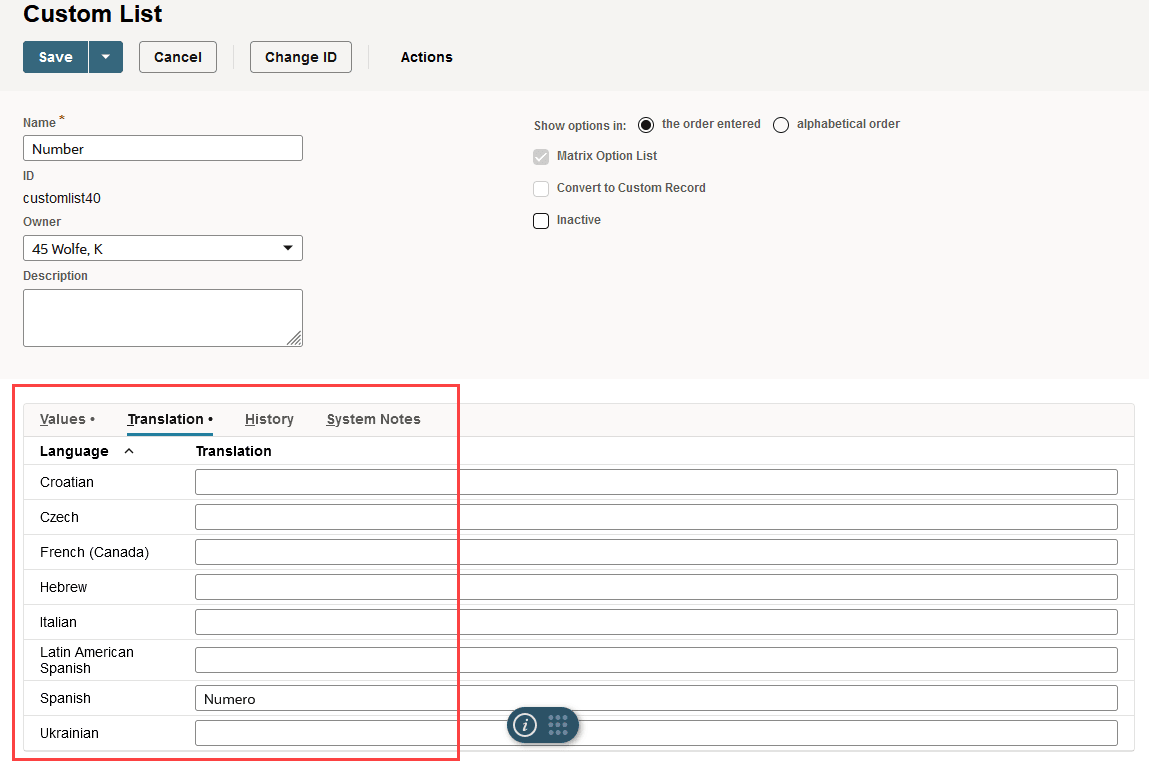The image size is (1149, 761).
Task: Click the Czech translation field
Action: 656,517
